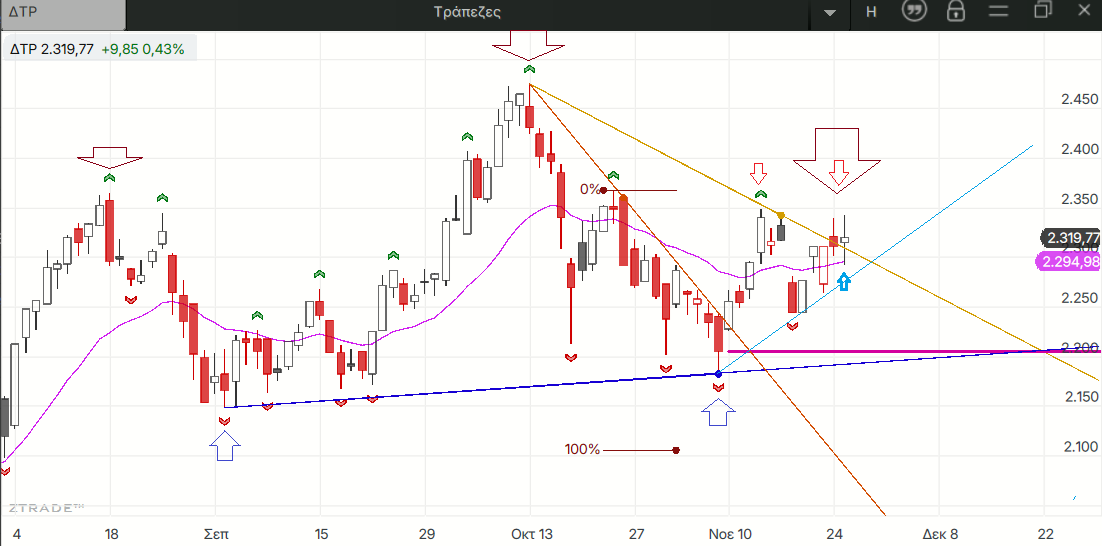Select the Τράπεζες window title

468,13
